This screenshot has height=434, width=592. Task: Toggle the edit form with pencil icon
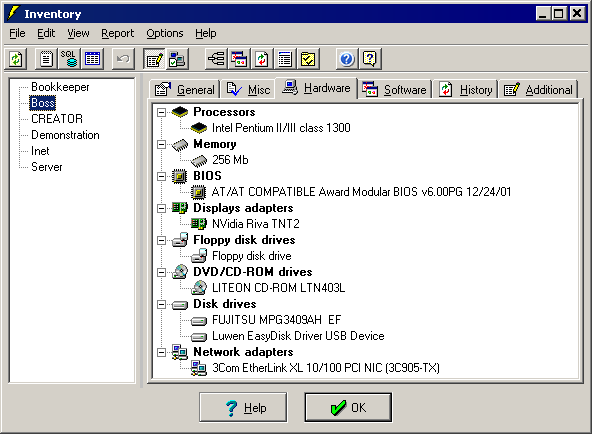point(154,59)
